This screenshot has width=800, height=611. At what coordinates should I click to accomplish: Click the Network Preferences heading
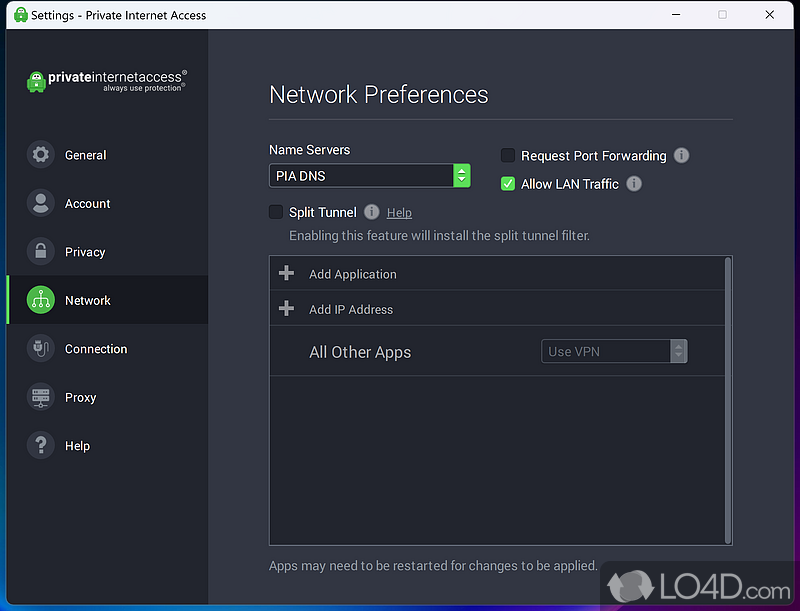[x=379, y=94]
